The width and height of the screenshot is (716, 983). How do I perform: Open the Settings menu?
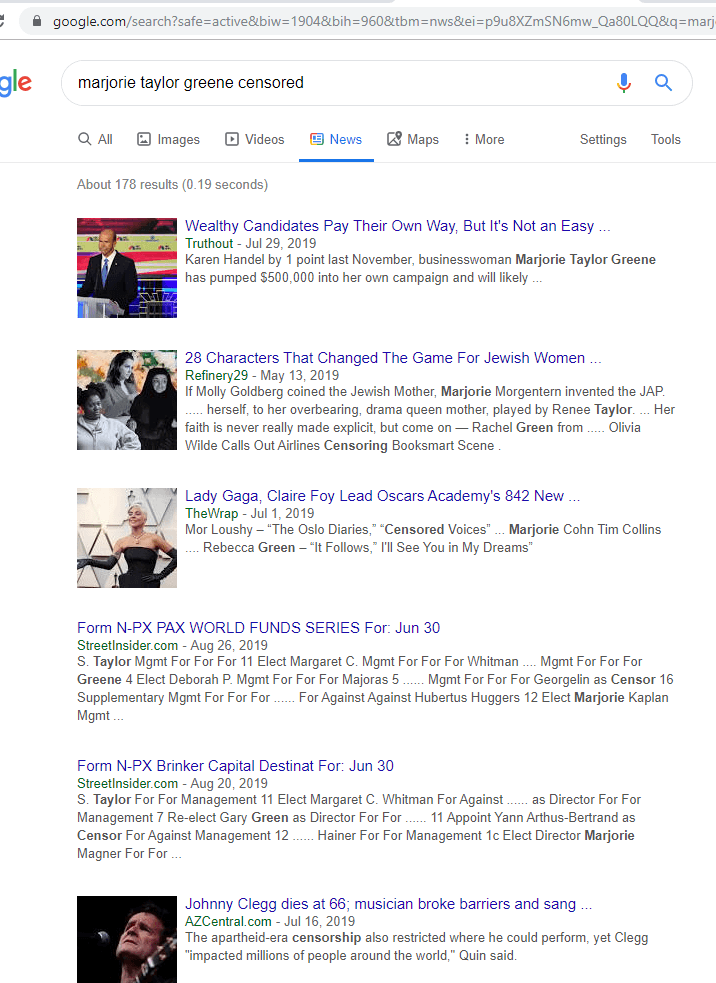pos(603,140)
